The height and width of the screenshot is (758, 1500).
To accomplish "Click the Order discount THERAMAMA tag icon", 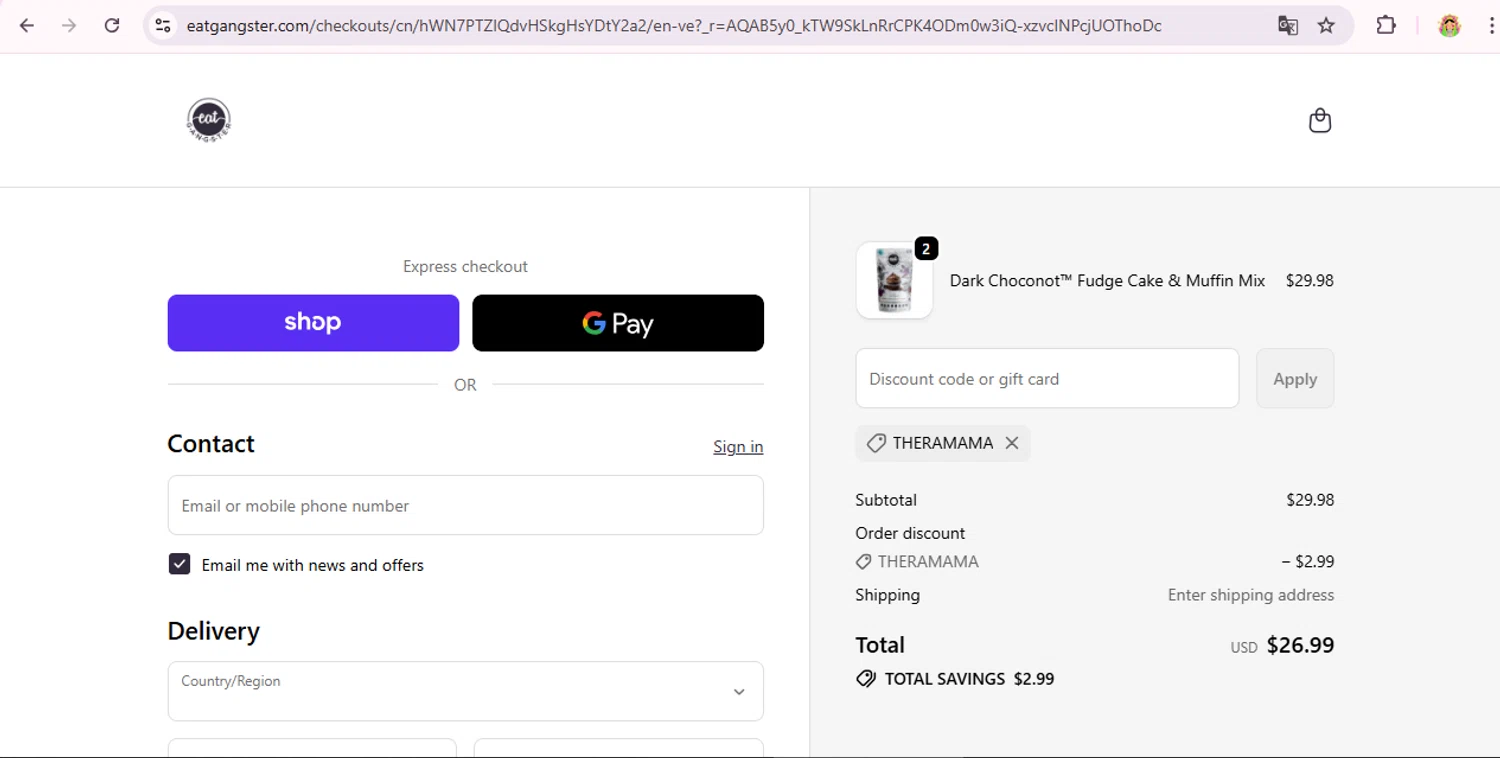I will coord(864,562).
